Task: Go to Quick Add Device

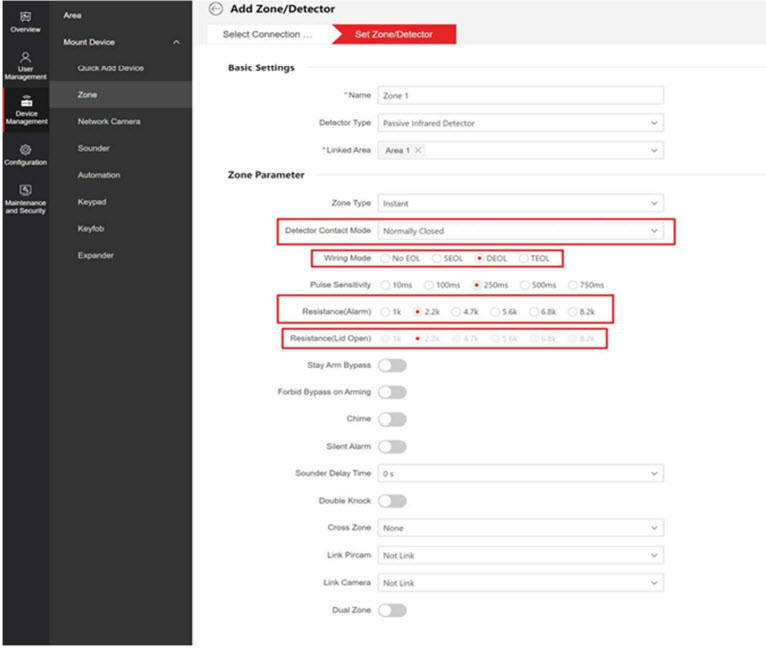Action: [x=111, y=68]
